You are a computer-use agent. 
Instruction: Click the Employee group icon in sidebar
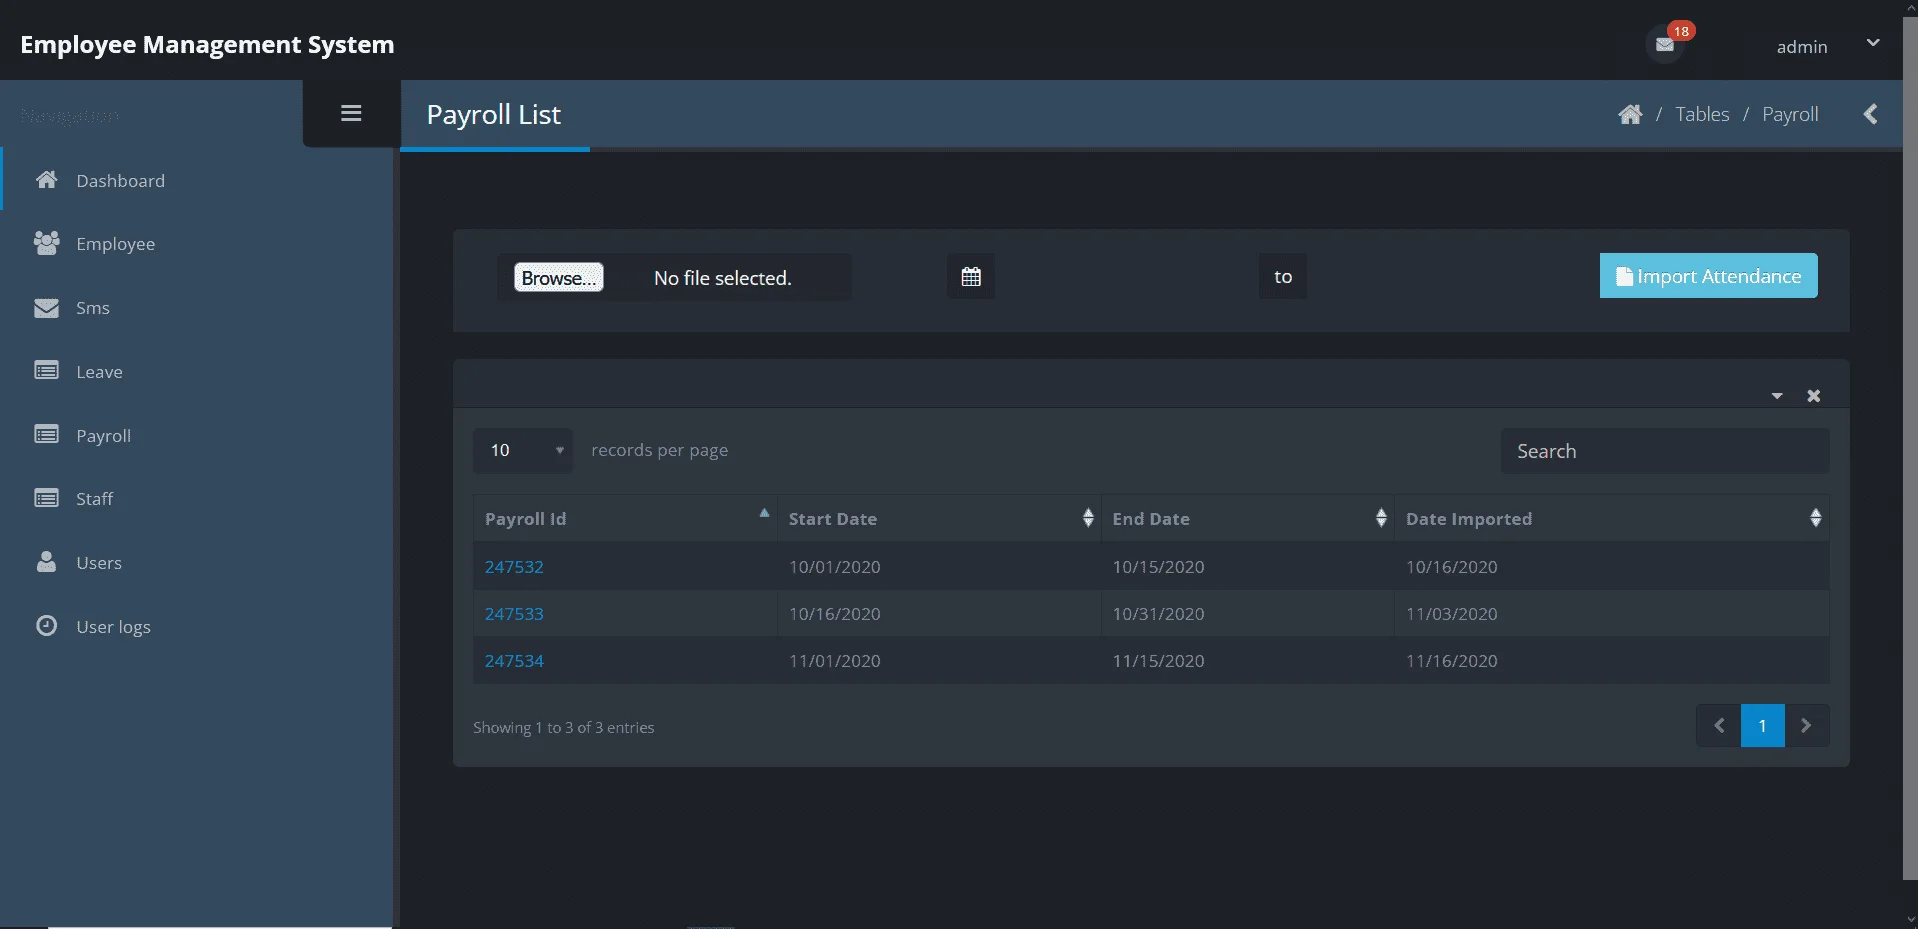click(x=46, y=243)
